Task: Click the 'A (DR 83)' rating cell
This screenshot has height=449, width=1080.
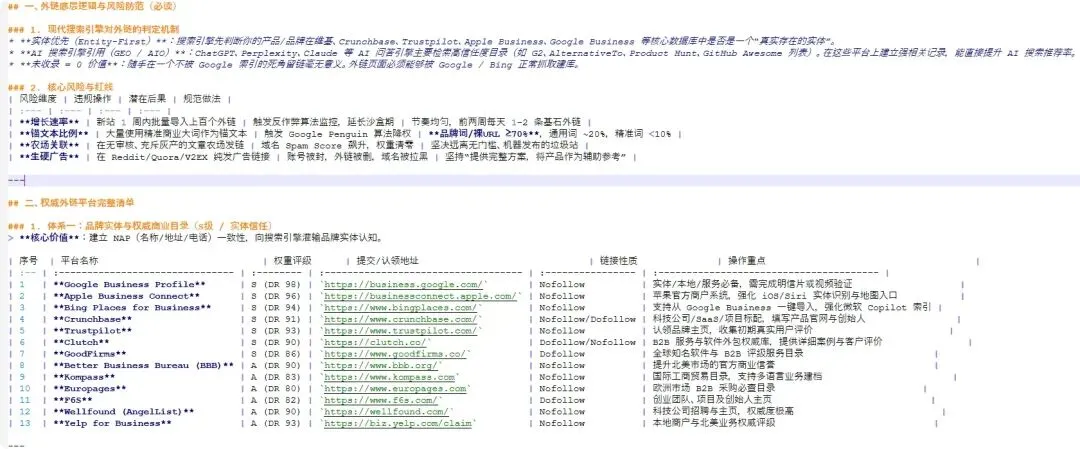Action: click(276, 377)
